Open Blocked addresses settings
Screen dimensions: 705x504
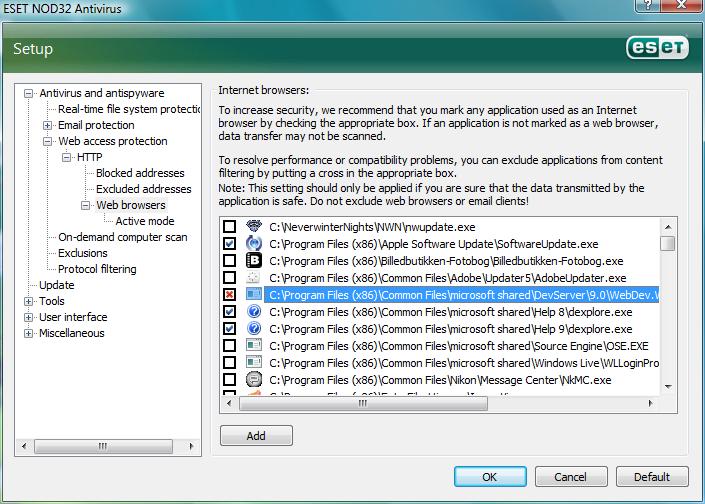coord(140,173)
